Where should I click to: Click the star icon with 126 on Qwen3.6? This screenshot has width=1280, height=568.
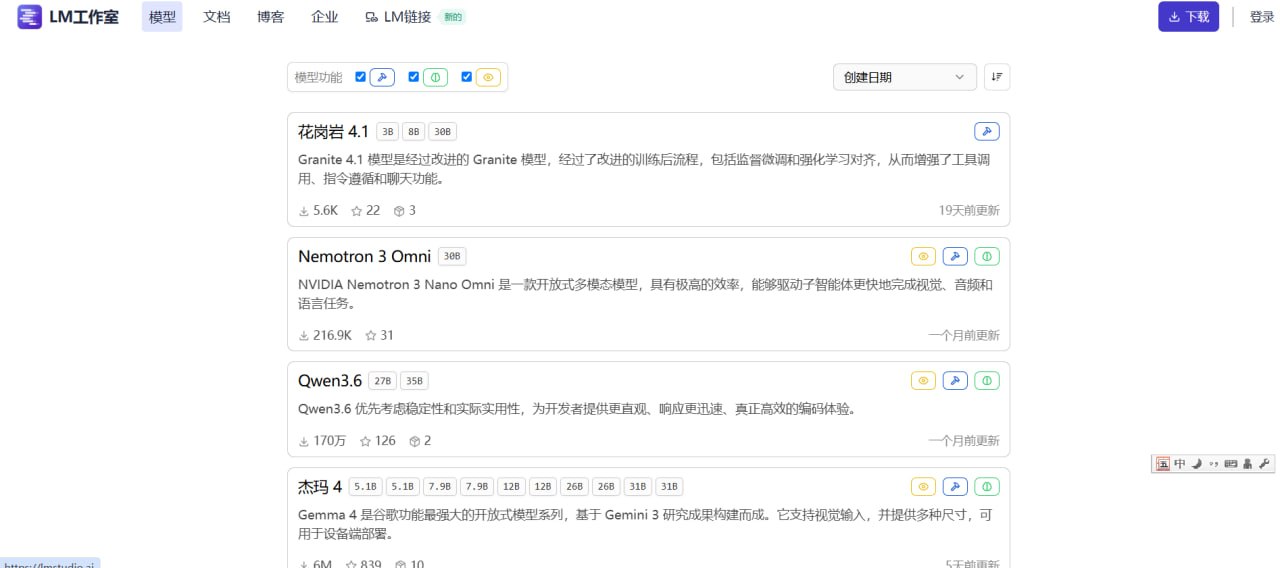pyautogui.click(x=366, y=441)
